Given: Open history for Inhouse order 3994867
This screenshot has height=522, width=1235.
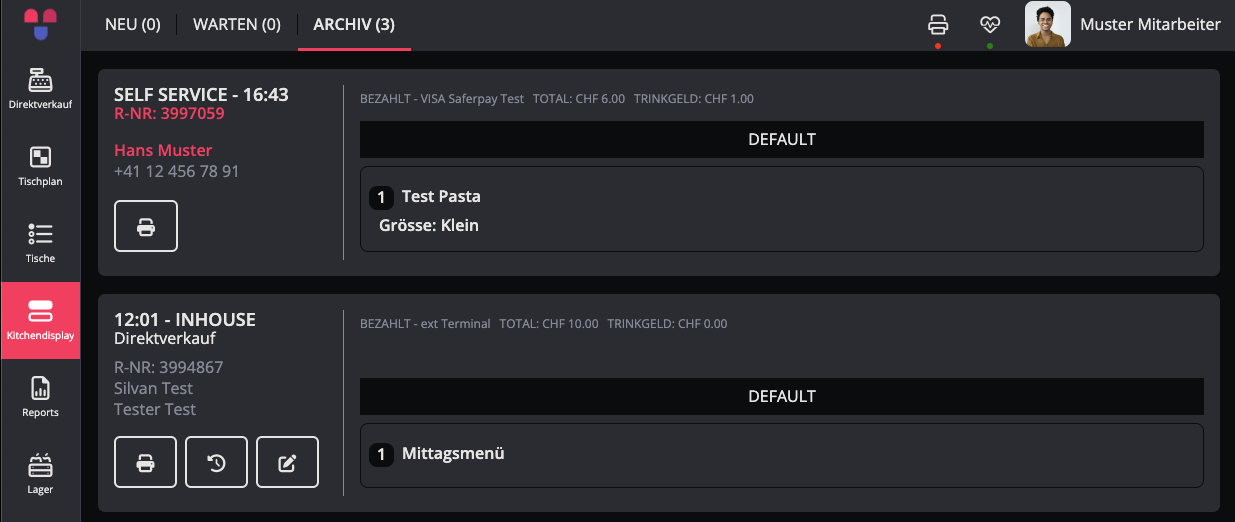Looking at the screenshot, I should coord(216,462).
